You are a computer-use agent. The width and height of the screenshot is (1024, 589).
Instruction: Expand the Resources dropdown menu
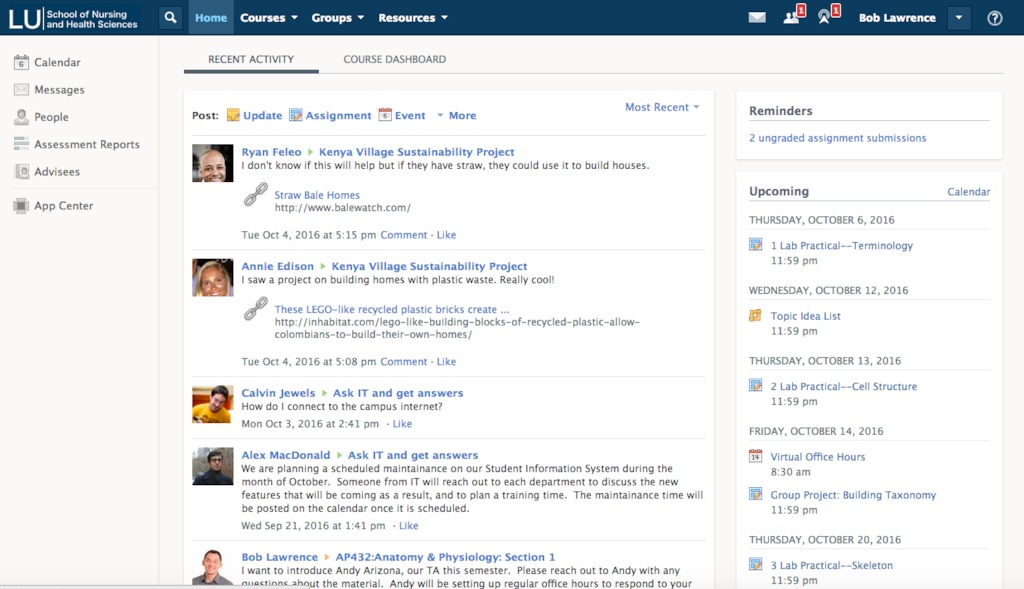pos(413,18)
